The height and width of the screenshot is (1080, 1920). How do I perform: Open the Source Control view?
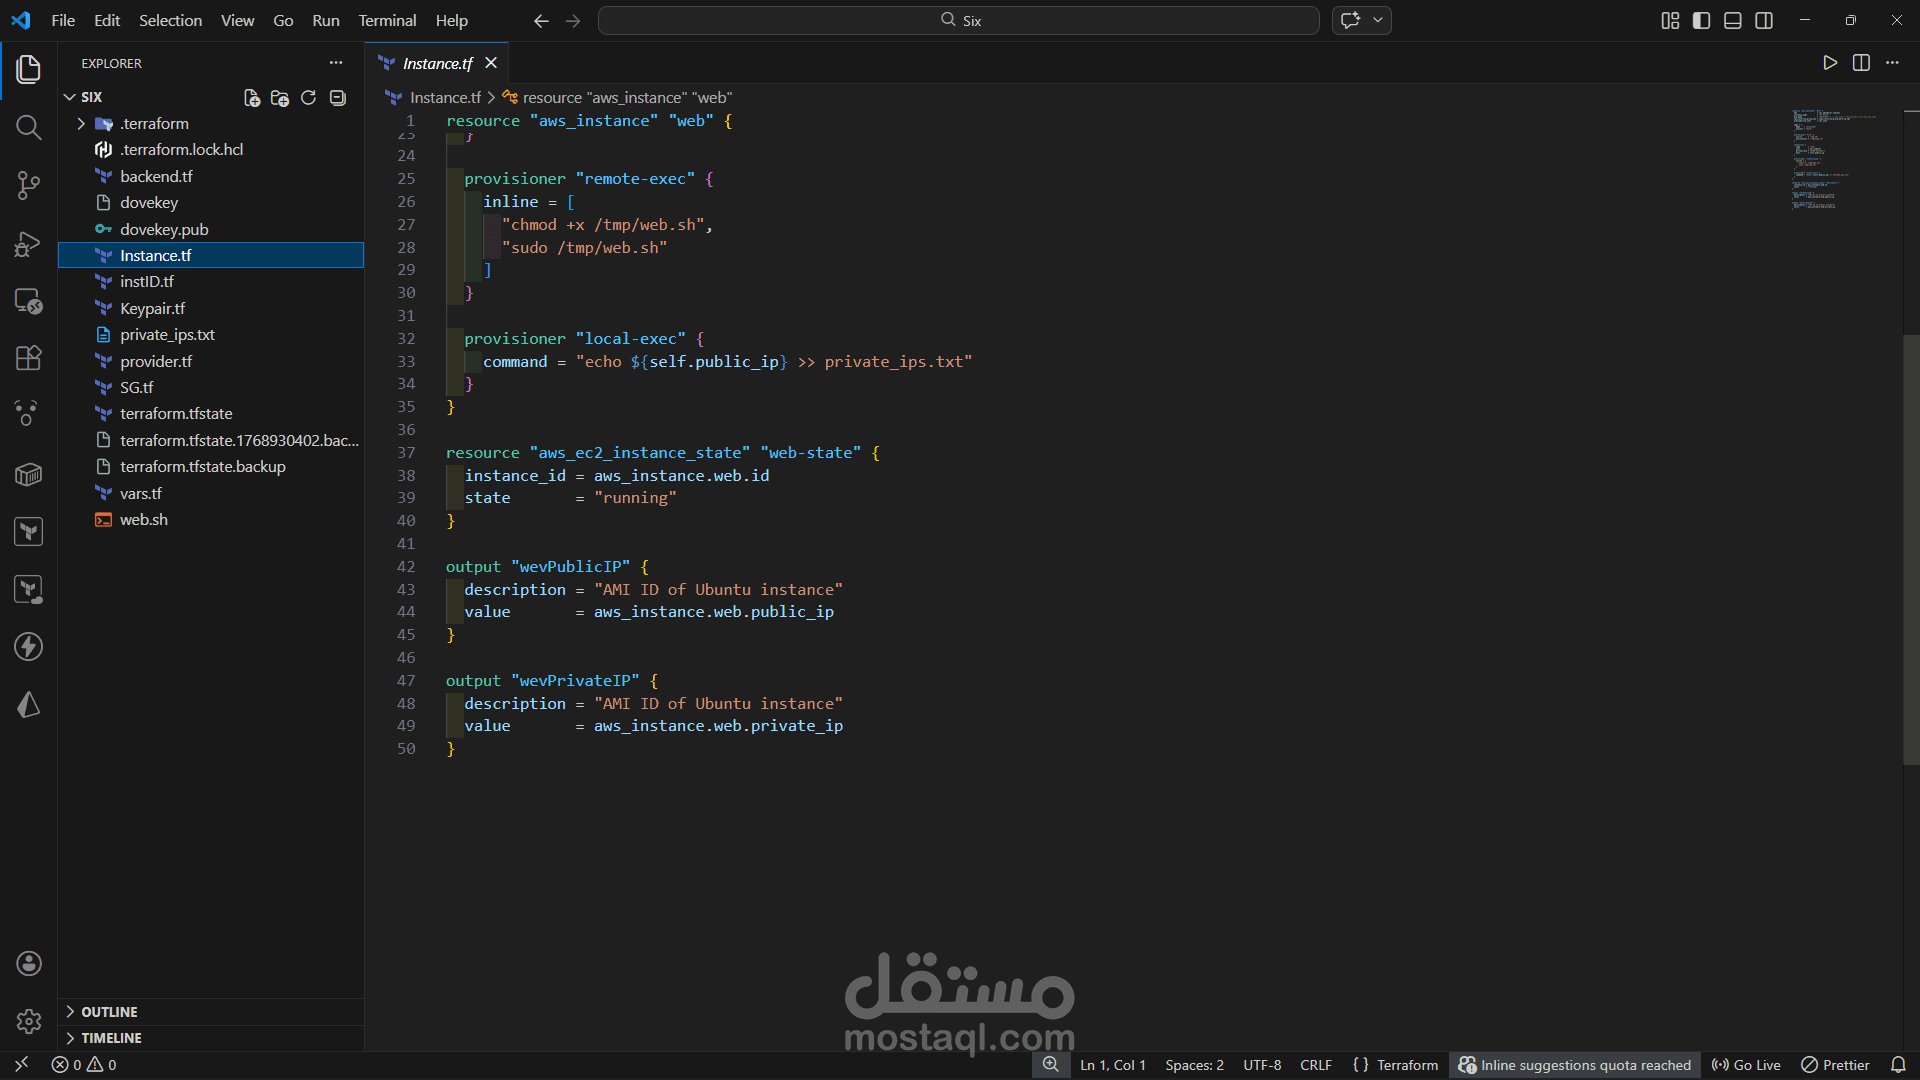coord(28,185)
